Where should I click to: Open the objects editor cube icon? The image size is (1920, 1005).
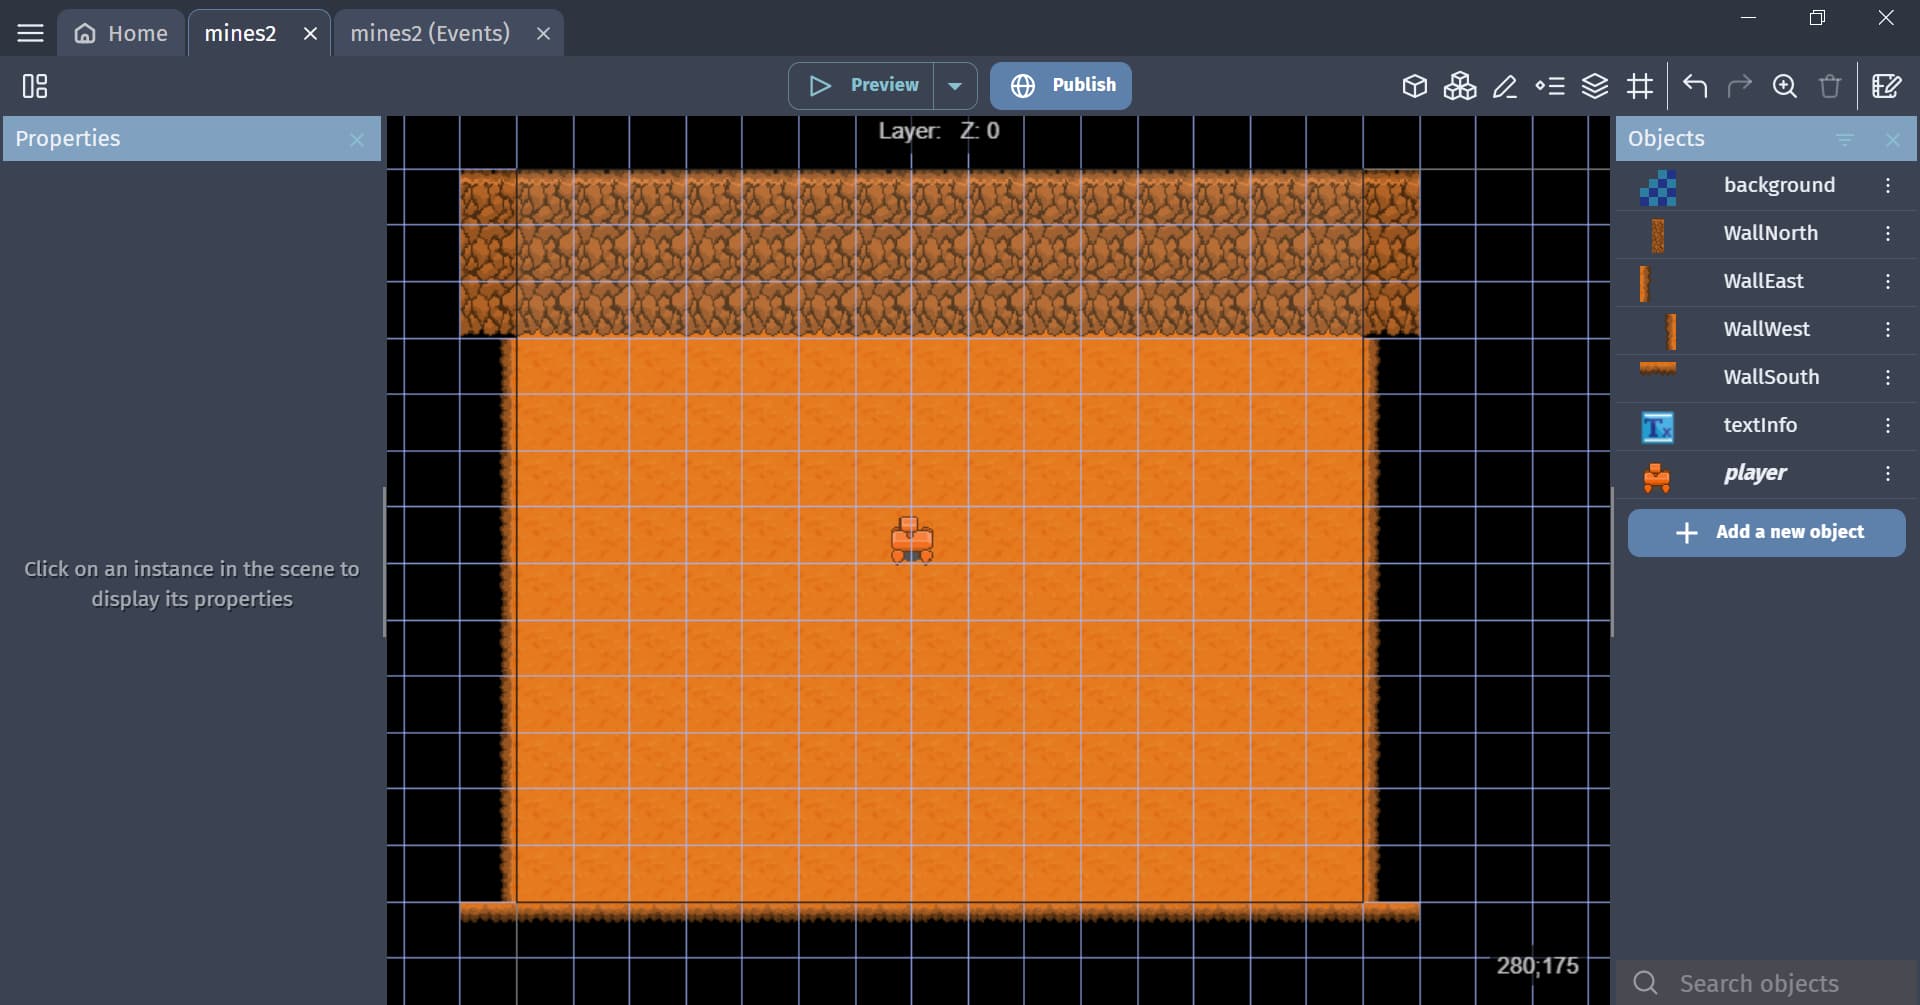click(x=1414, y=86)
